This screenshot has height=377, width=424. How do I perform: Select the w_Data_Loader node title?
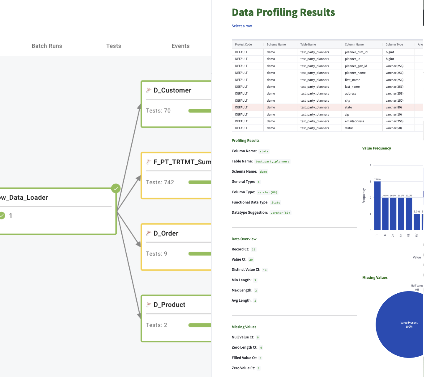(24, 198)
